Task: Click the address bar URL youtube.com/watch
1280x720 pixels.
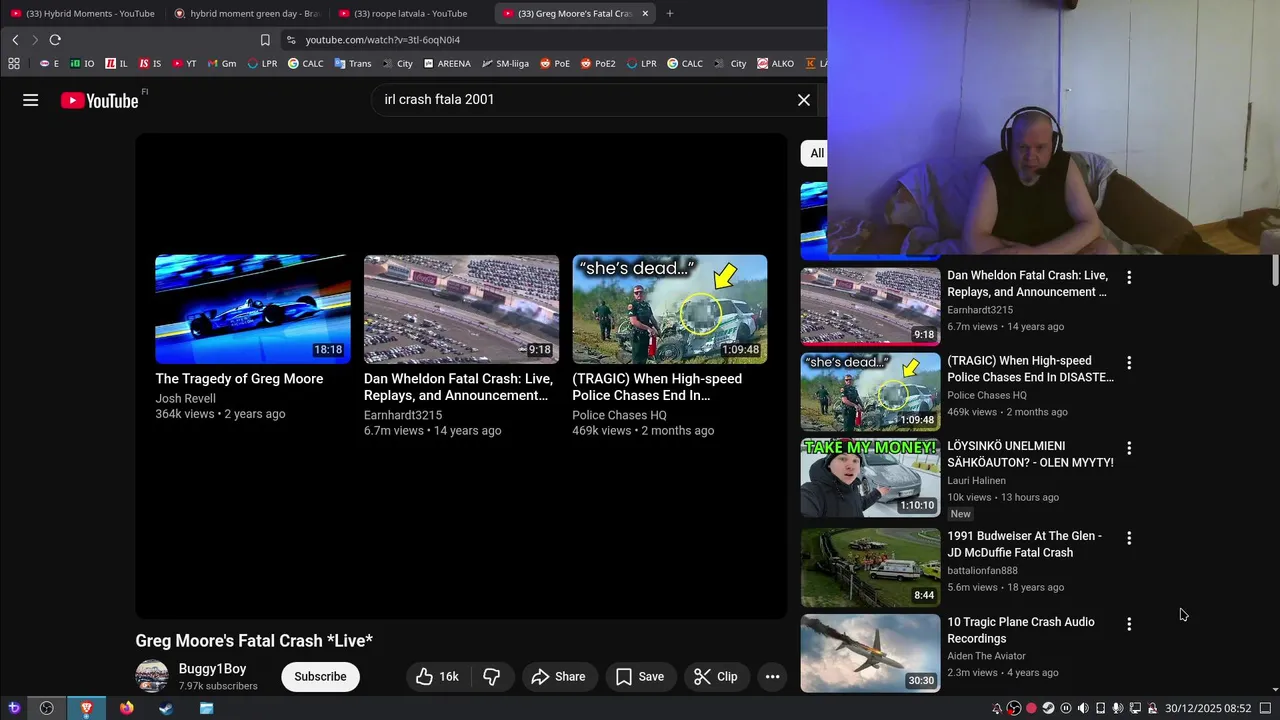Action: [x=383, y=40]
